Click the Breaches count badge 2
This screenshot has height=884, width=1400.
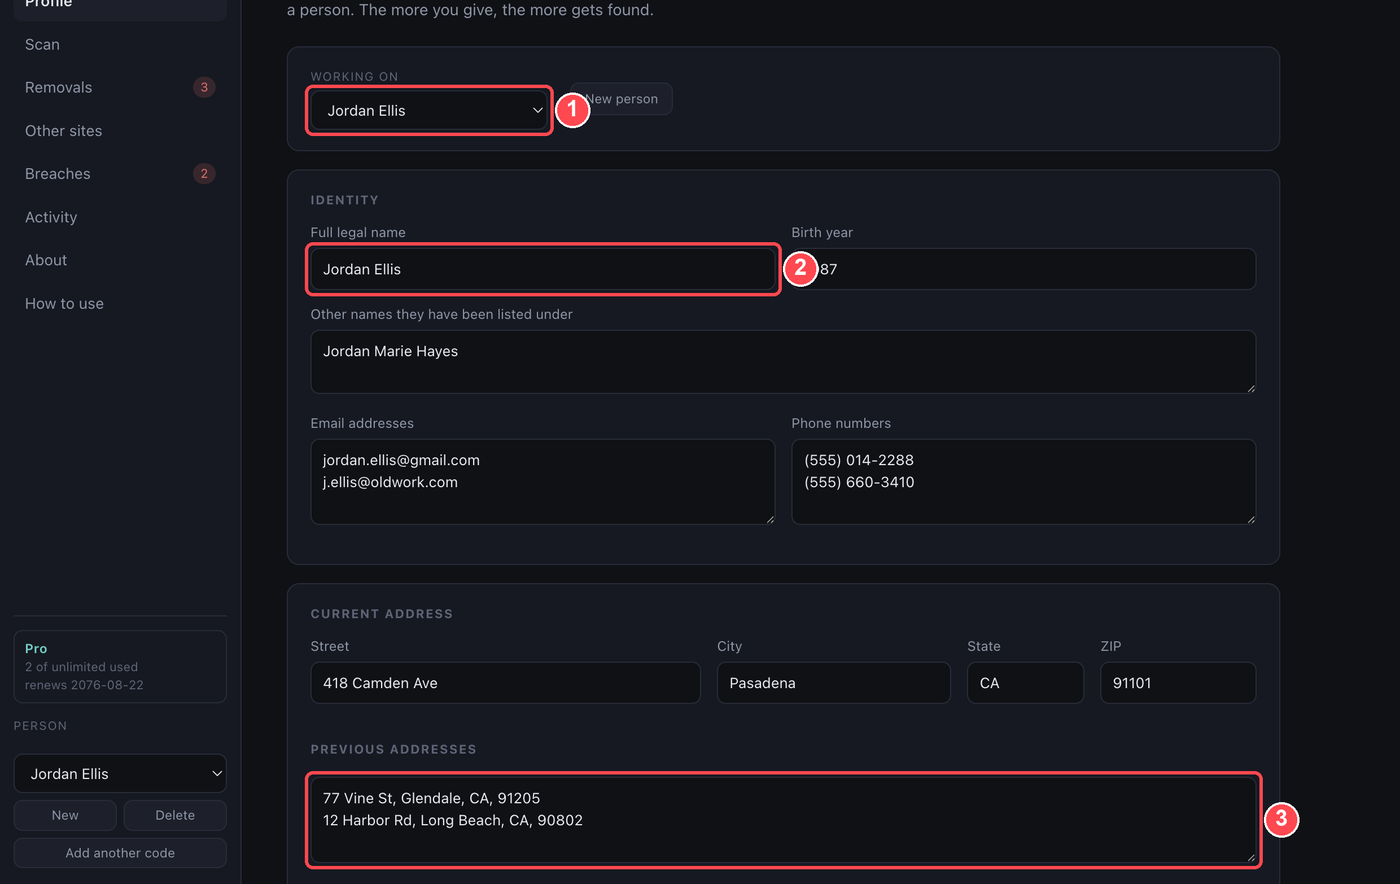click(x=204, y=174)
